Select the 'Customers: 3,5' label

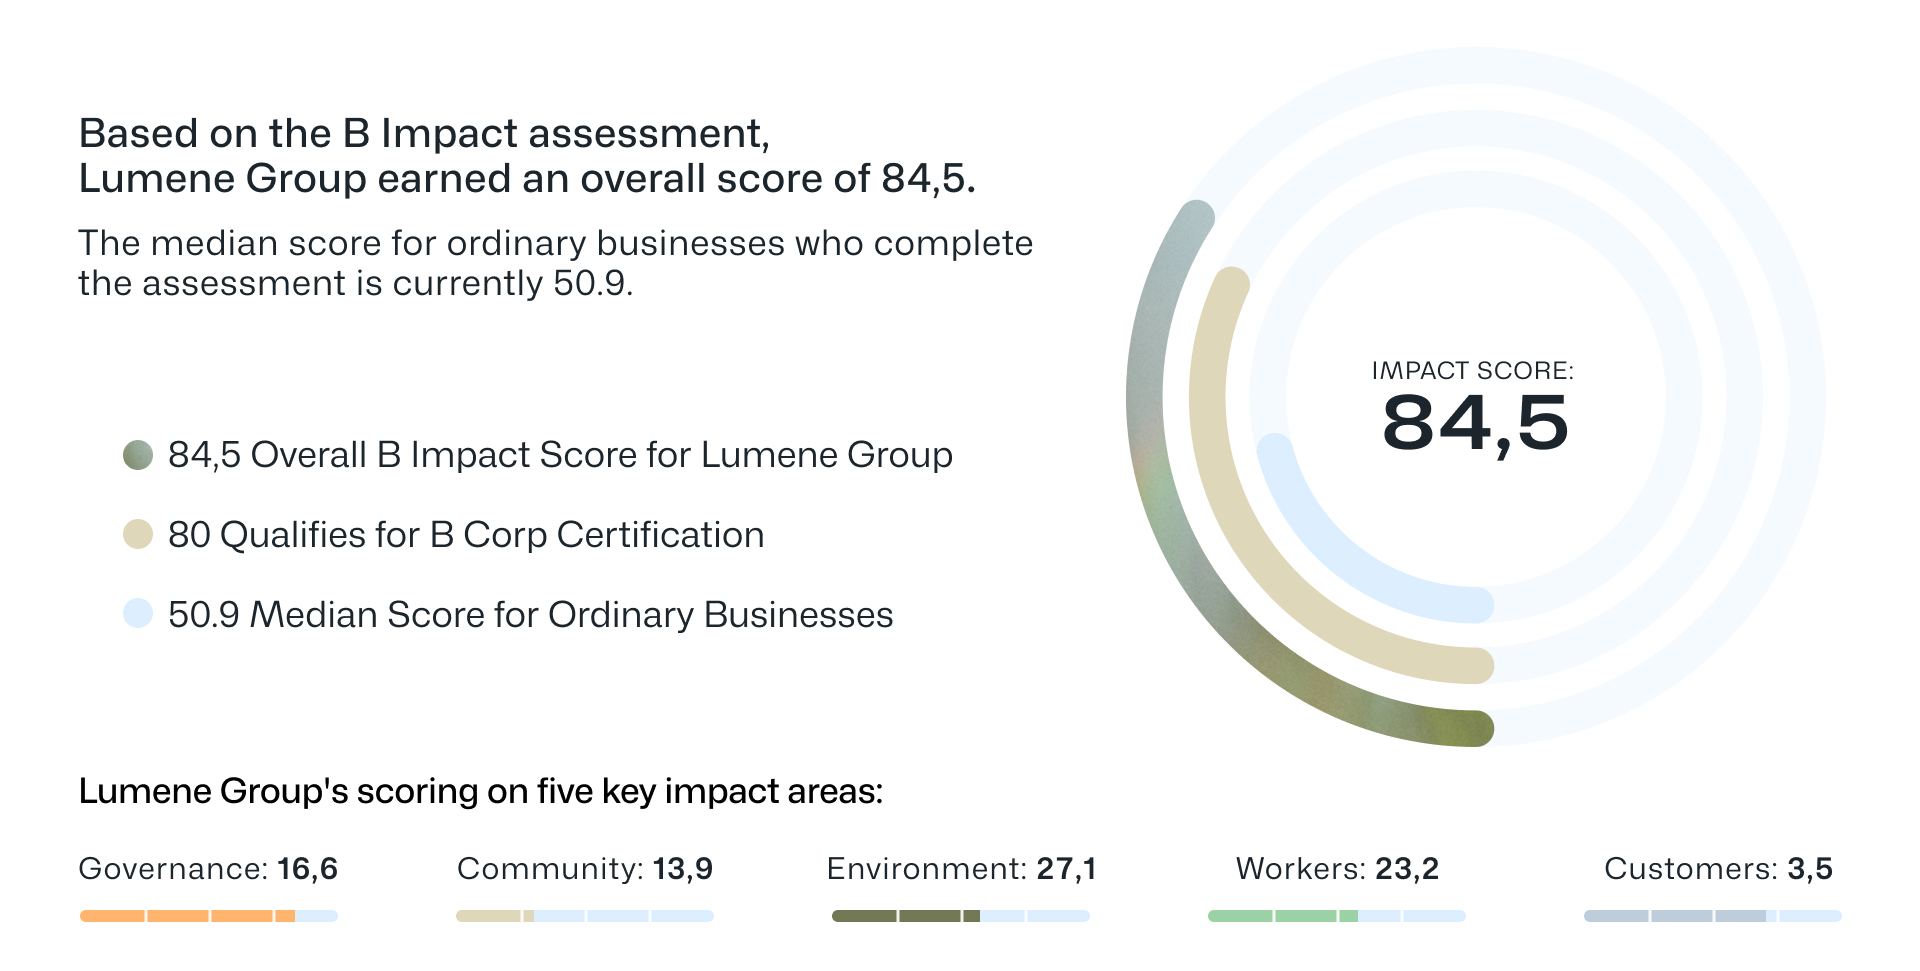click(1717, 869)
